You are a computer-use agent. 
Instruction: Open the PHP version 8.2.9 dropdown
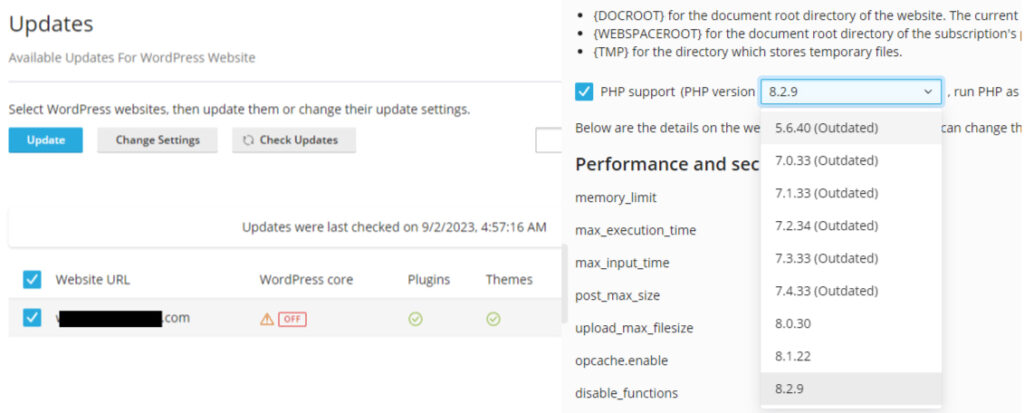point(850,92)
